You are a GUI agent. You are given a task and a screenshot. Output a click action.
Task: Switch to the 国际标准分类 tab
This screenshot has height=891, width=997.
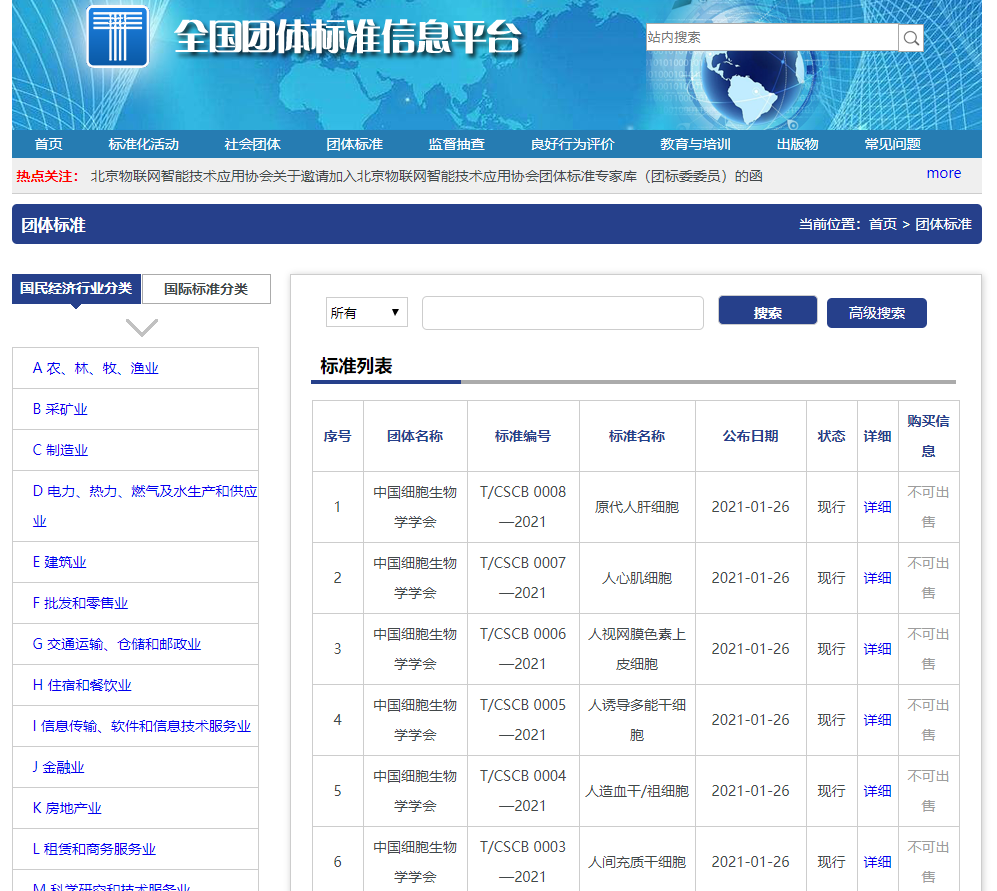[x=206, y=288]
